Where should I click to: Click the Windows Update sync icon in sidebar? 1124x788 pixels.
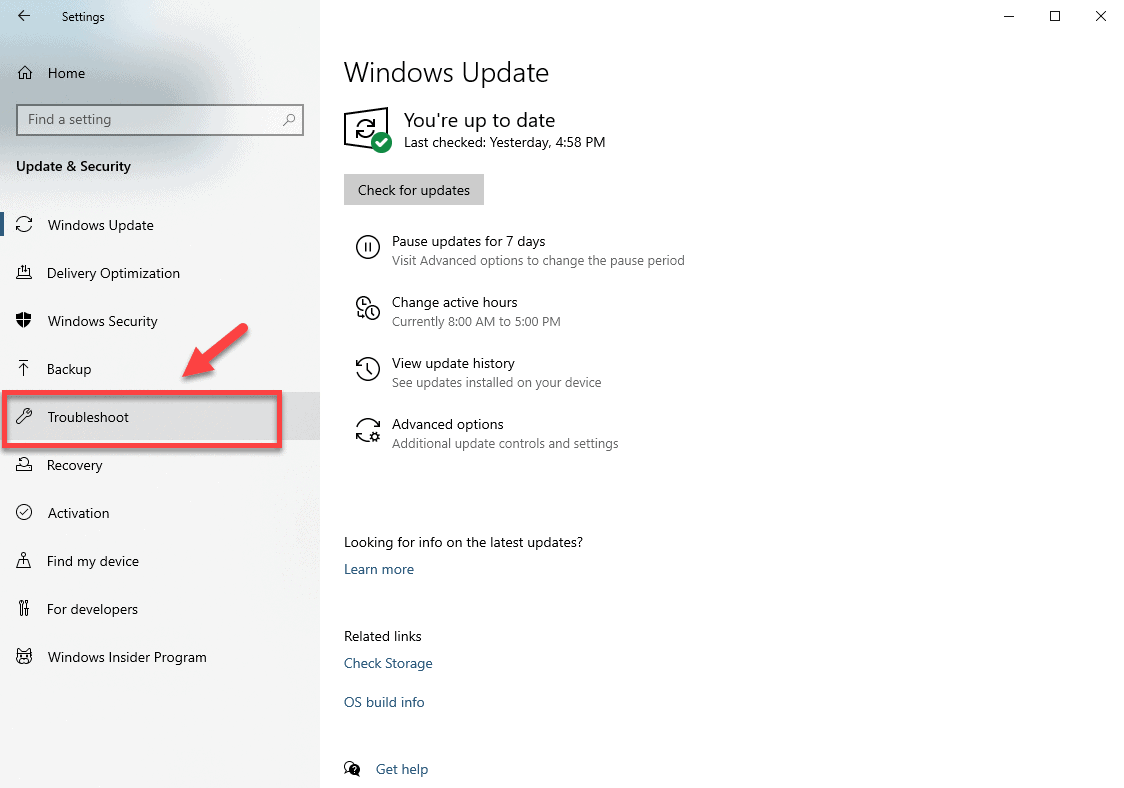pyautogui.click(x=24, y=224)
